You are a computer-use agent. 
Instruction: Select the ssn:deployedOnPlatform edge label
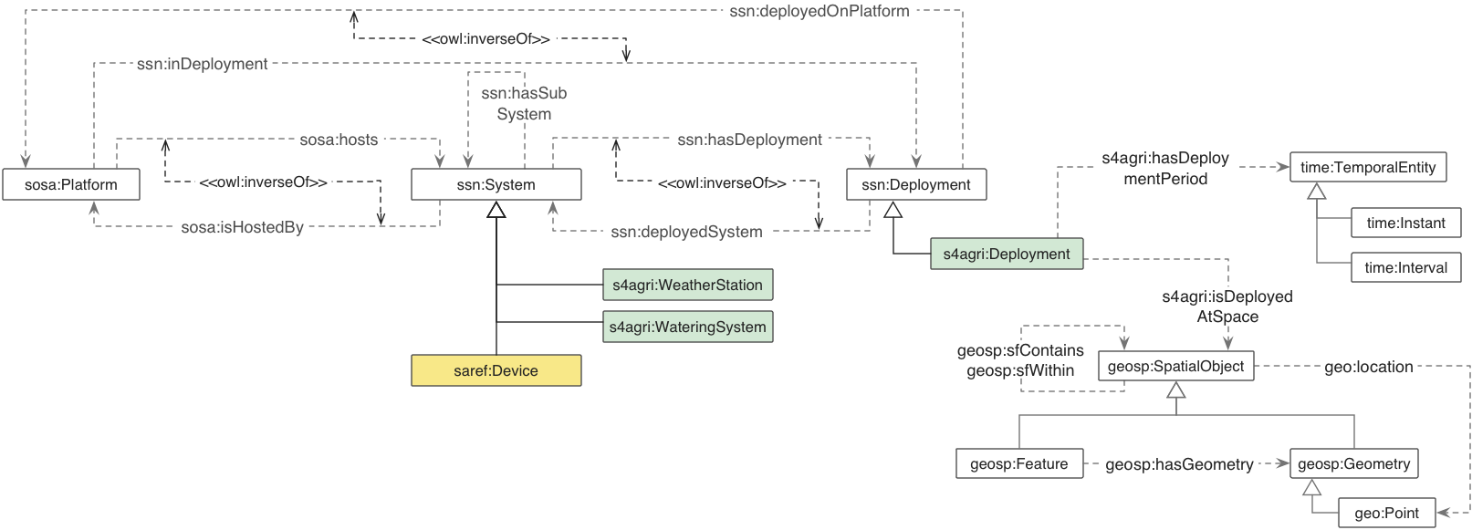(819, 12)
